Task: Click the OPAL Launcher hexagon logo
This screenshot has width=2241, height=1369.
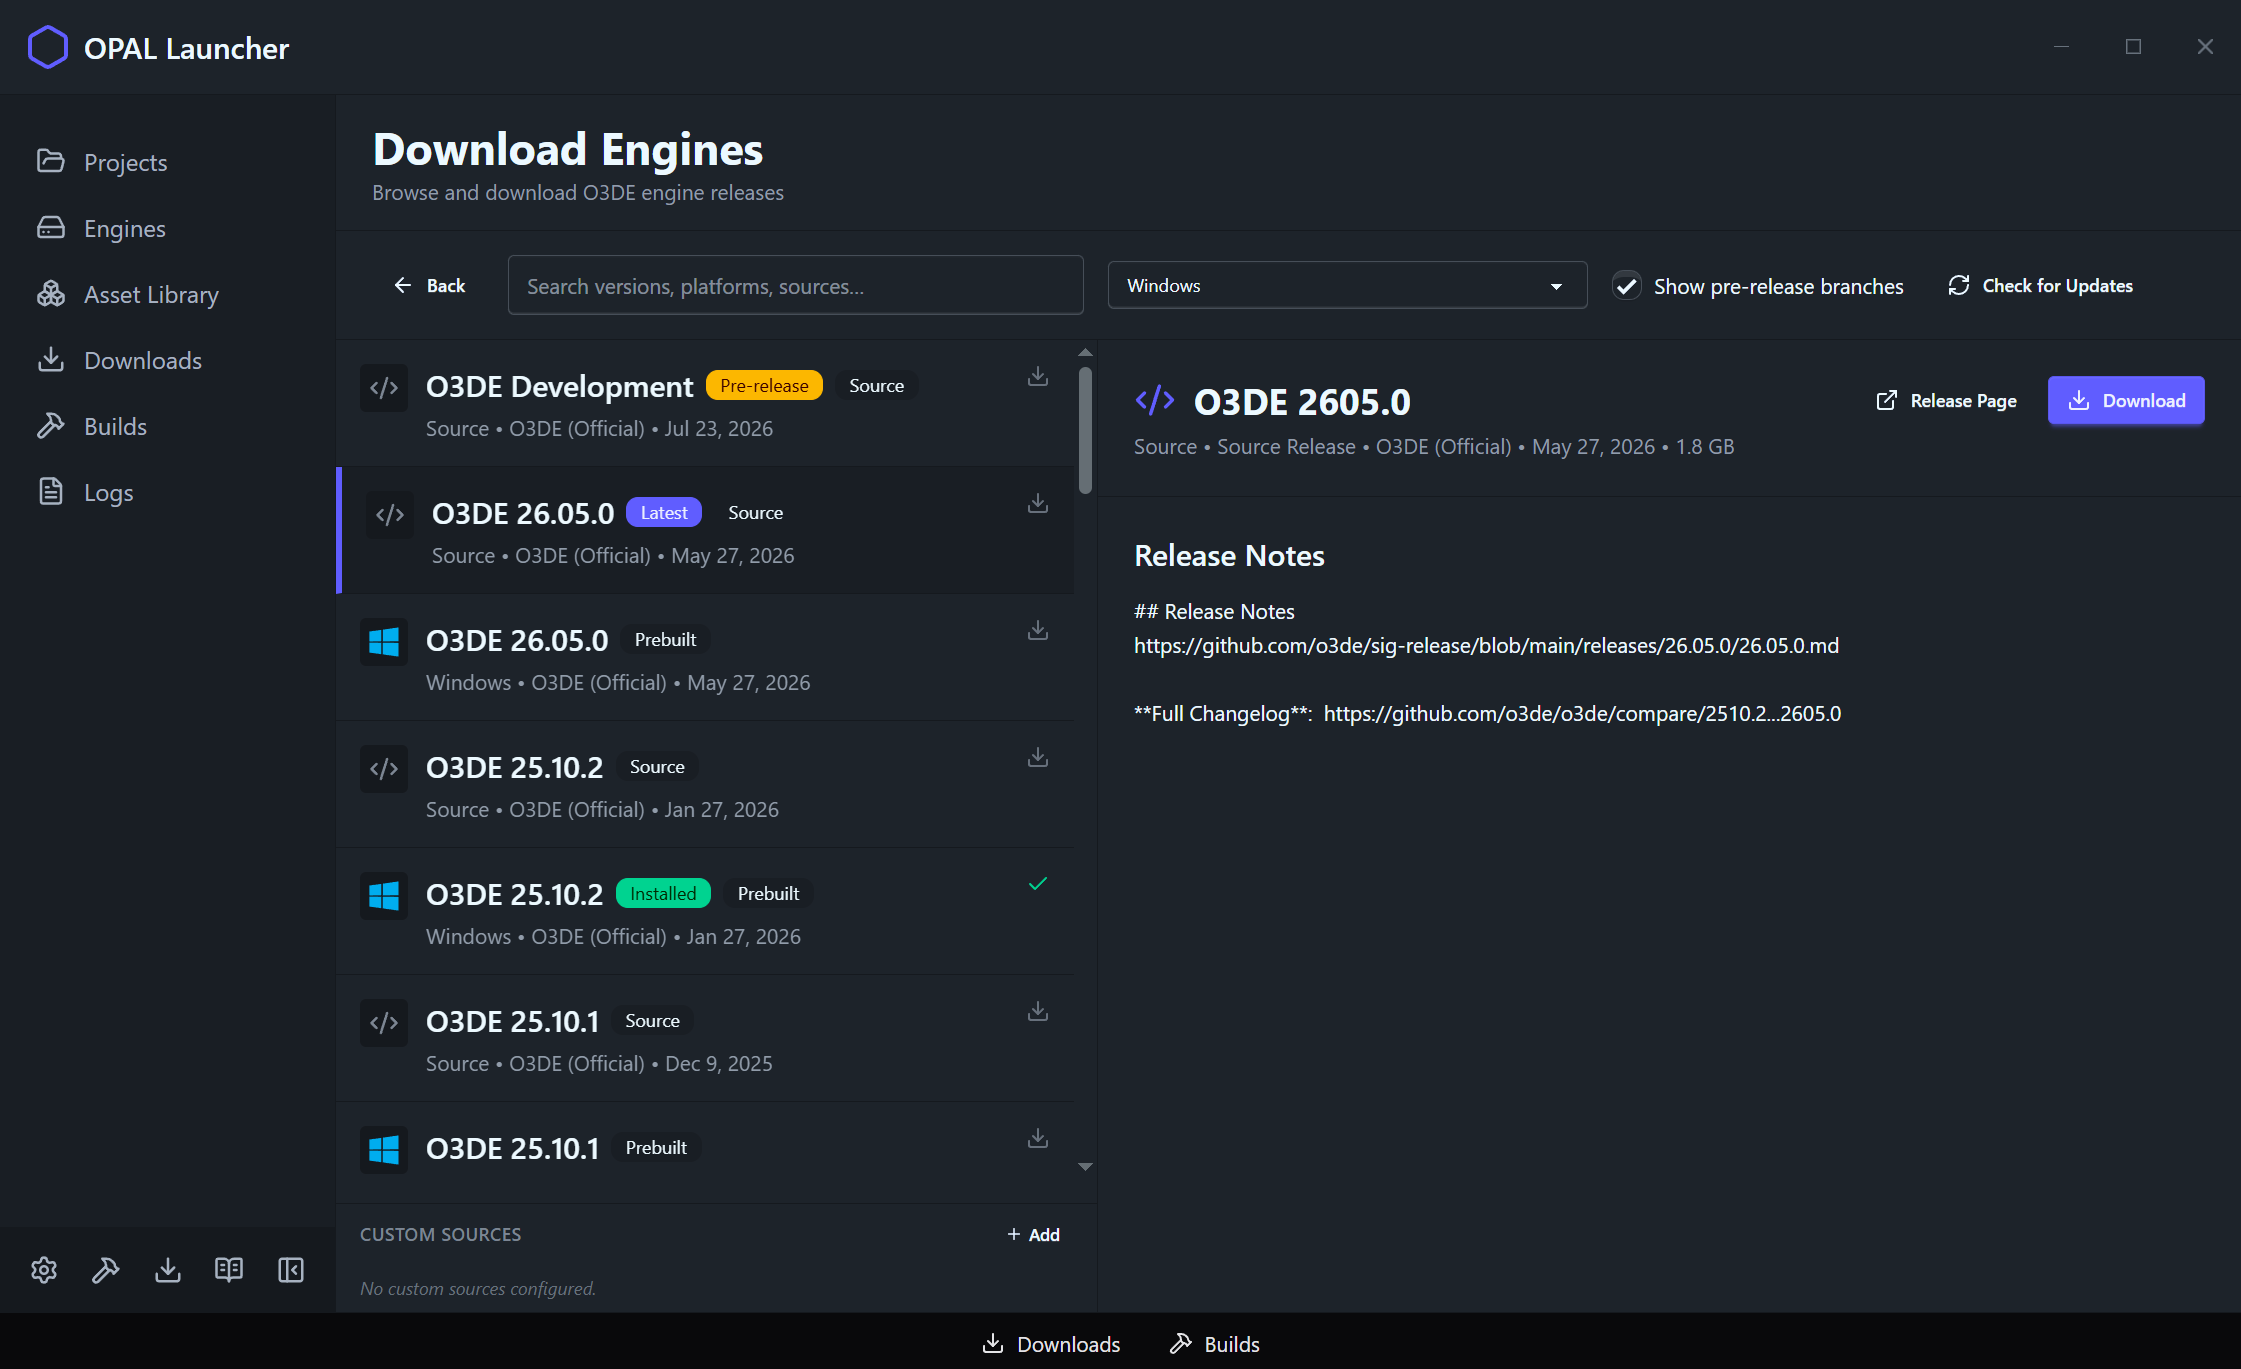Action: pyautogui.click(x=47, y=47)
